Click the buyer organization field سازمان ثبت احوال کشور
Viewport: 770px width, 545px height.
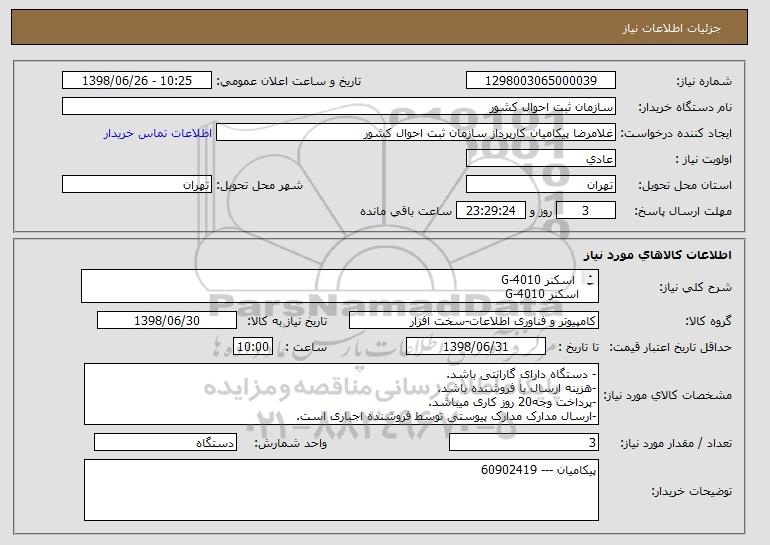(339, 107)
